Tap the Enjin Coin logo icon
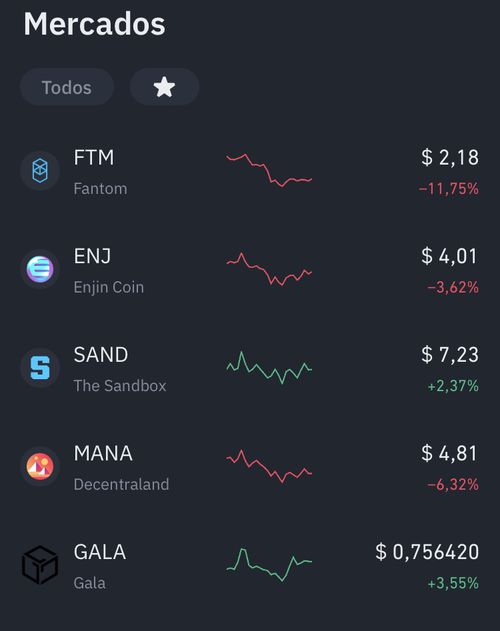The image size is (500, 631). pos(40,269)
